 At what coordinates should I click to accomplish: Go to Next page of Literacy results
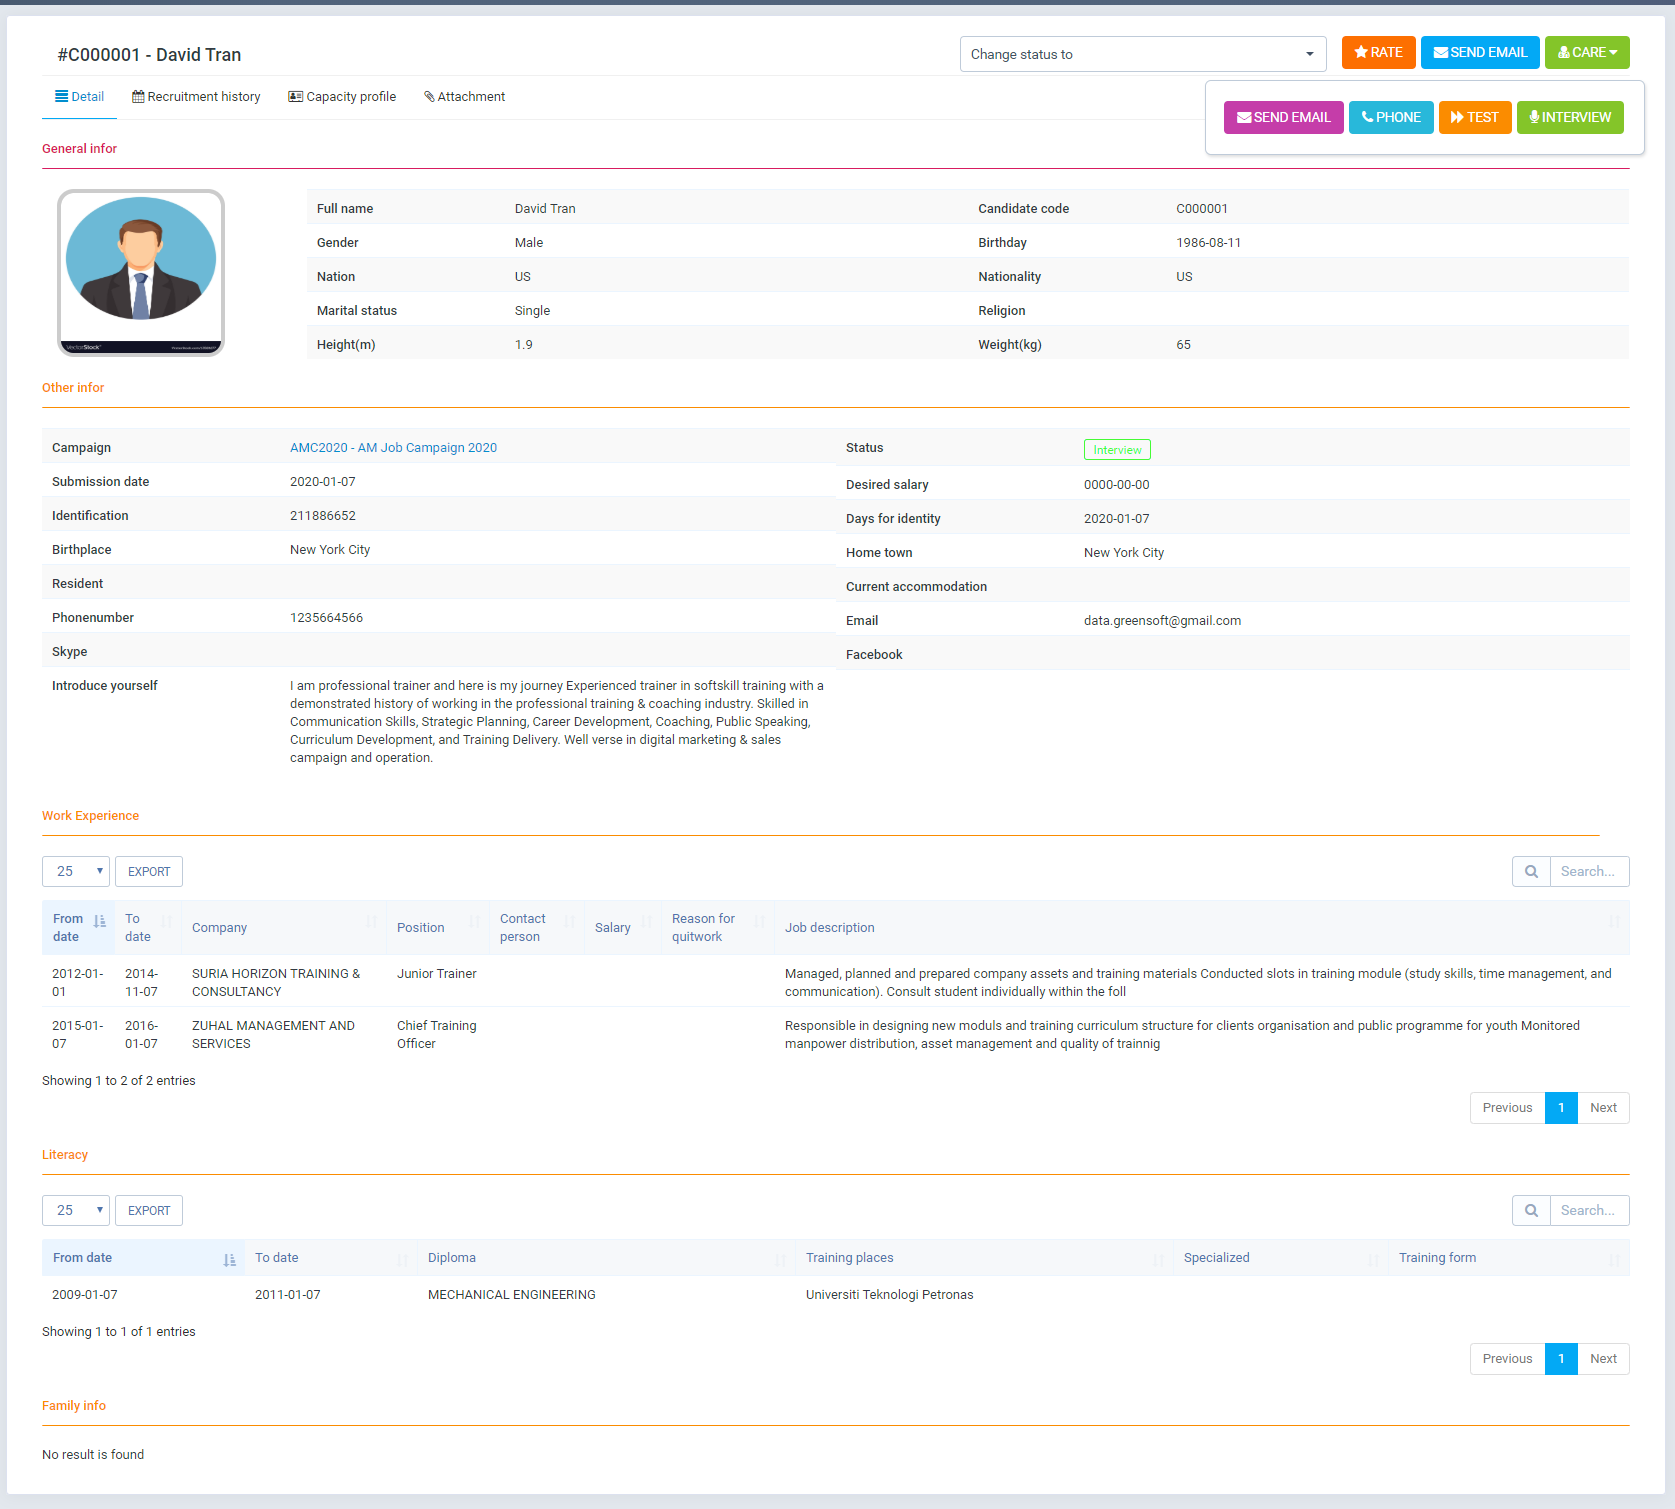click(x=1602, y=1358)
